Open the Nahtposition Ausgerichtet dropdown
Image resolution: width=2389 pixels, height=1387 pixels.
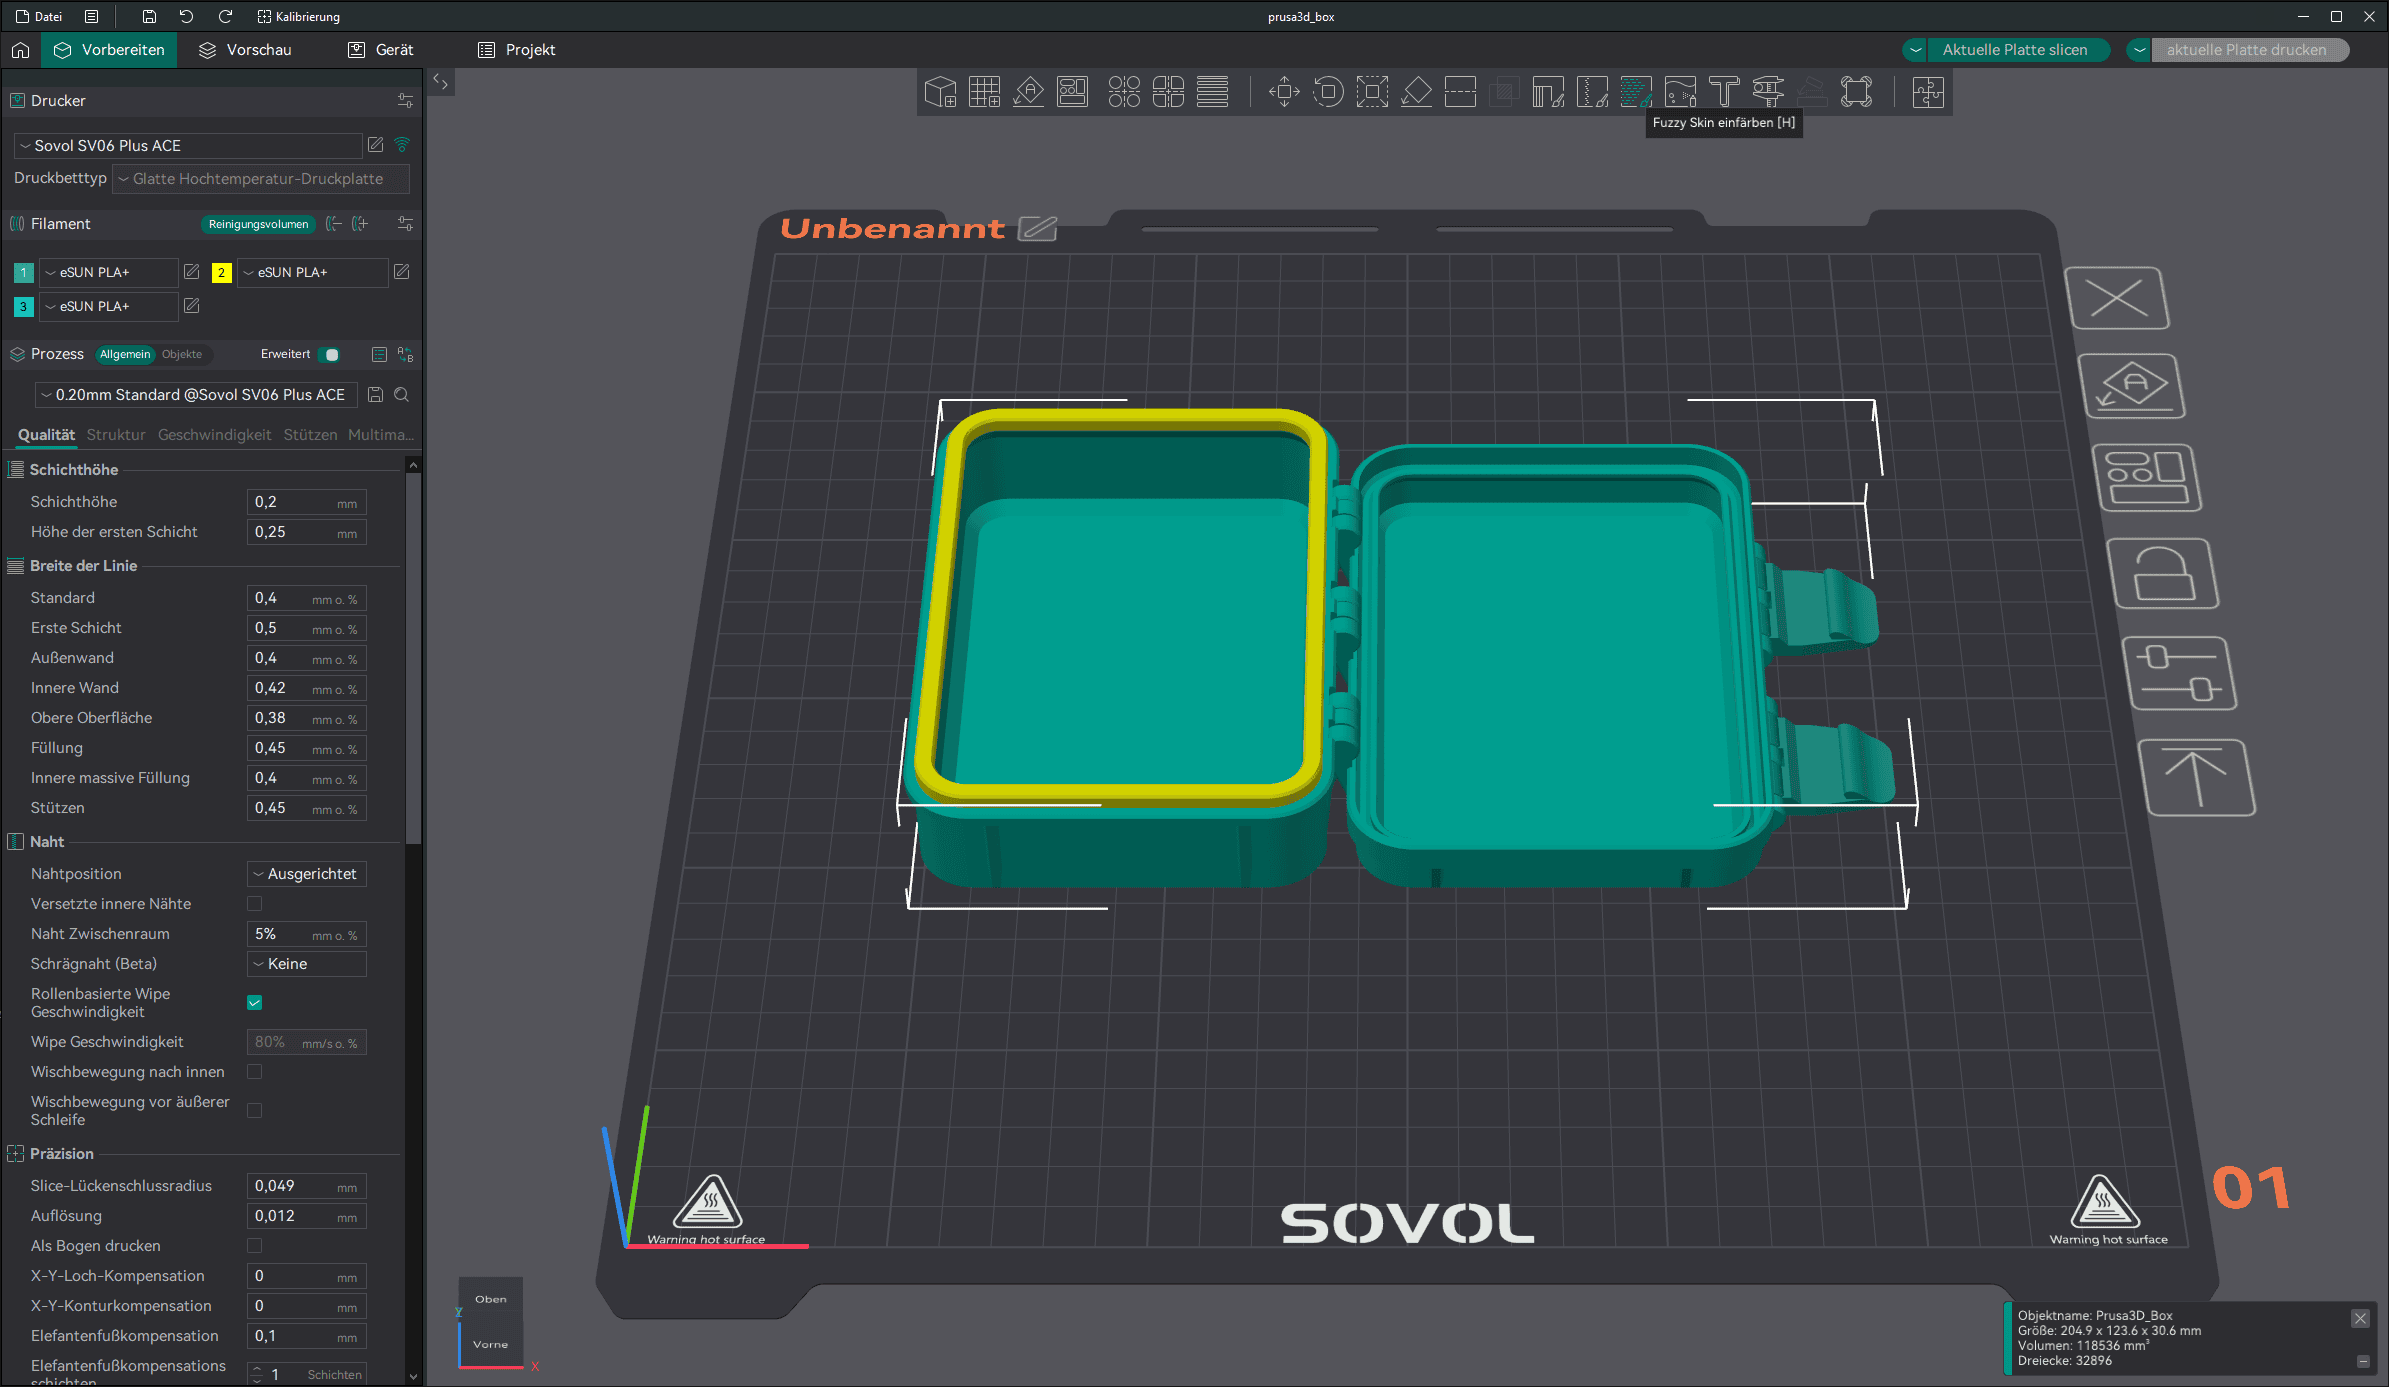pyautogui.click(x=306, y=874)
